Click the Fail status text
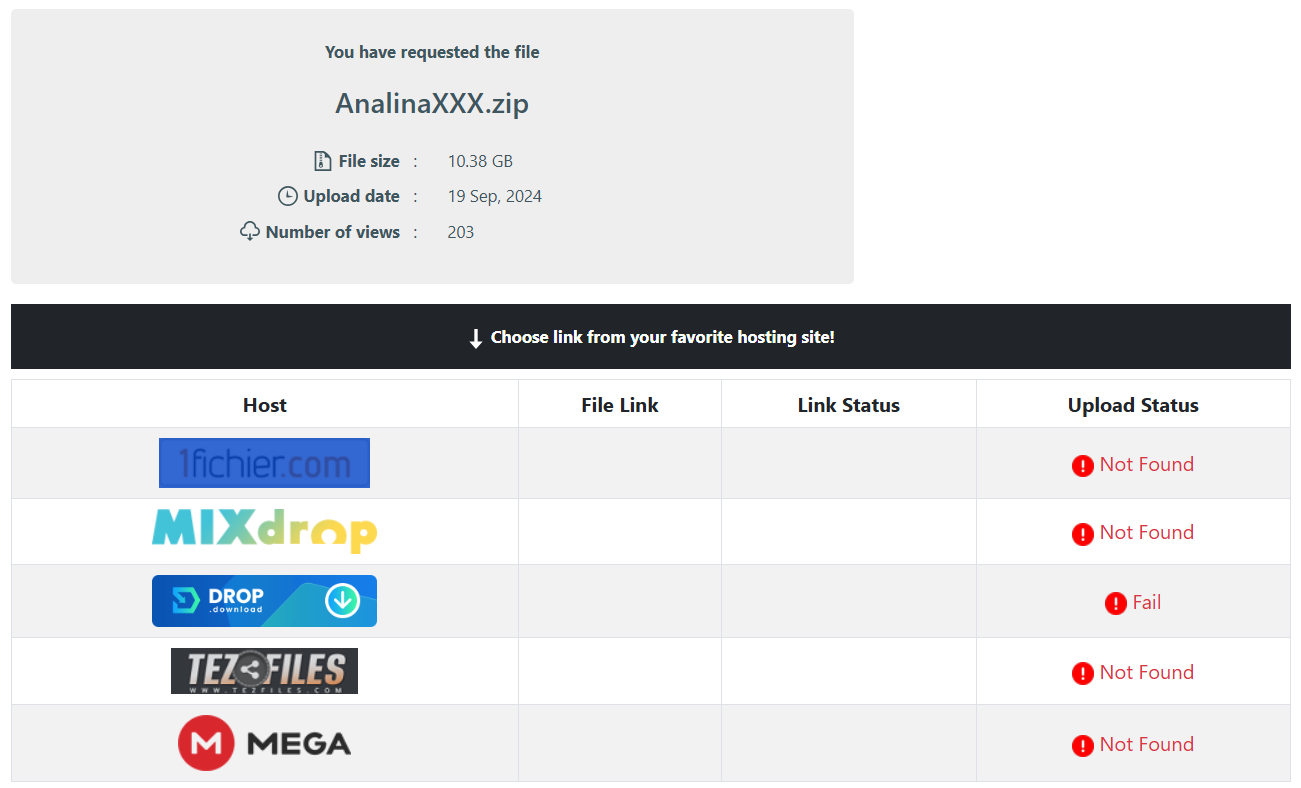 1146,602
